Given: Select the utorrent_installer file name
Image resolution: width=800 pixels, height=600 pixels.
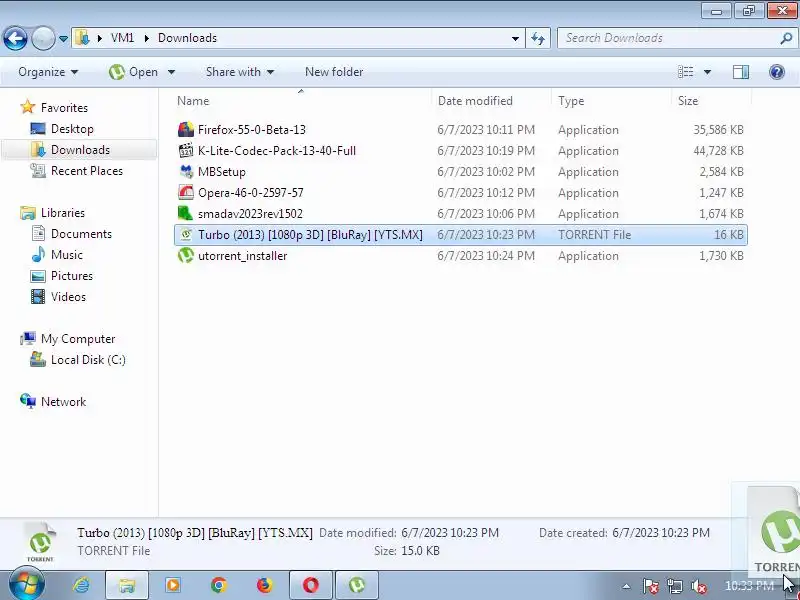Looking at the screenshot, I should coord(242,256).
